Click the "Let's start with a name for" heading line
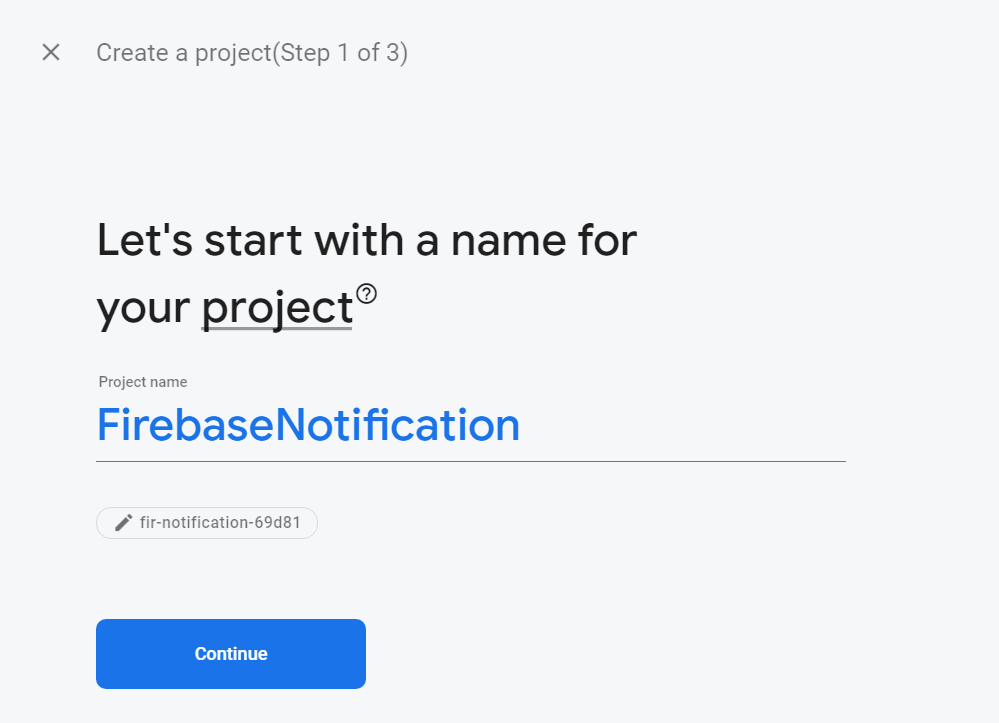This screenshot has width=999, height=723. (366, 241)
